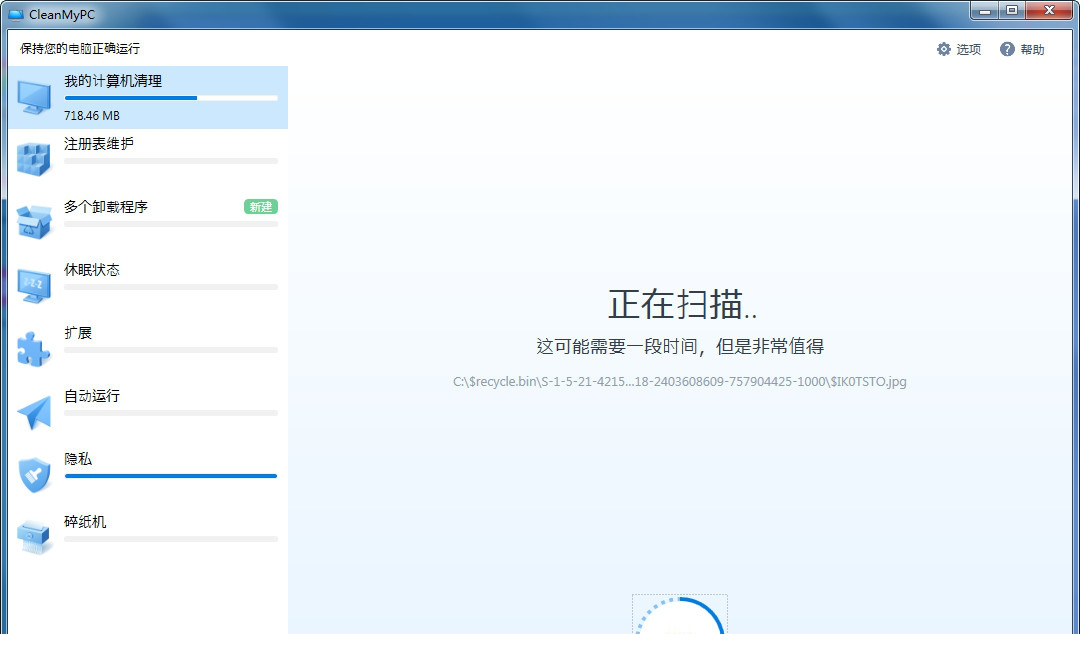The height and width of the screenshot is (659, 1080).
Task: Switch to the 休眠状态 section
Action: pos(148,286)
